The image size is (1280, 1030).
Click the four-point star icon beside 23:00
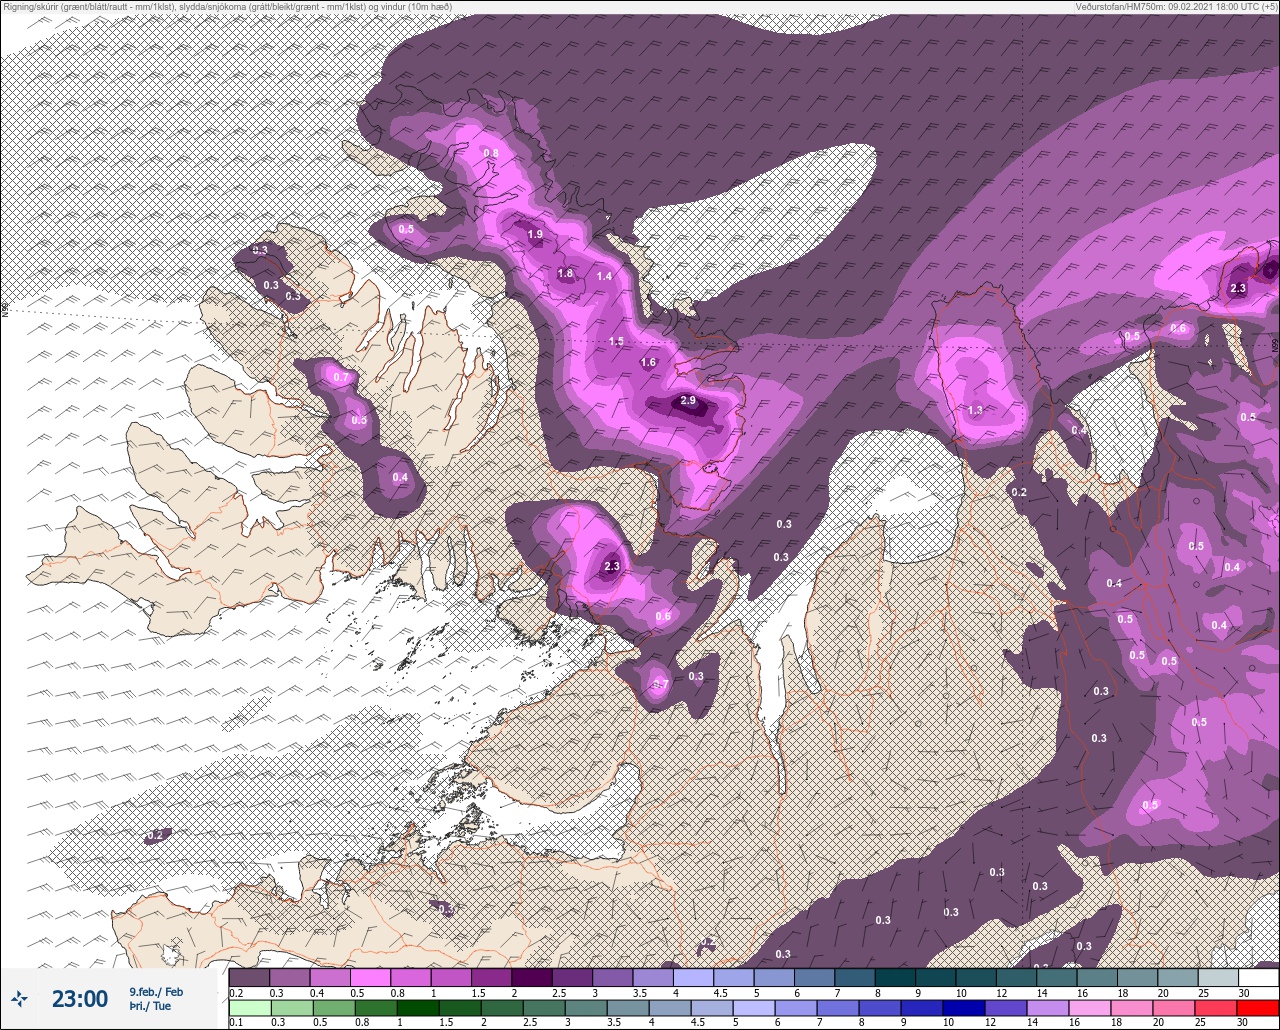pos(19,997)
